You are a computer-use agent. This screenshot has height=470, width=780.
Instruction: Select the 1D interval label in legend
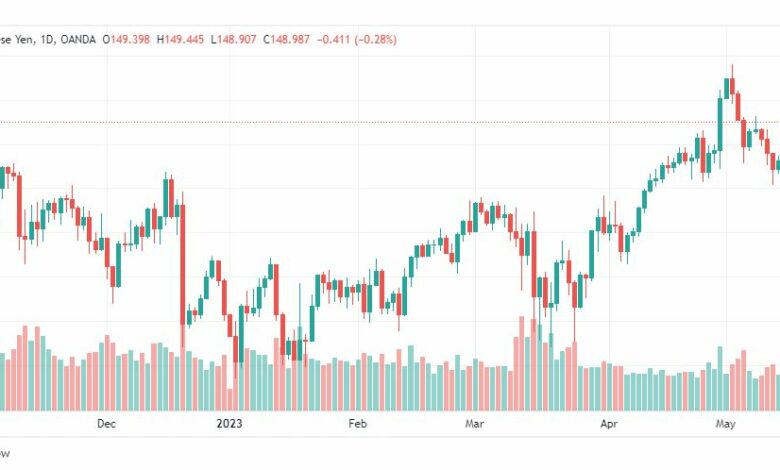pos(47,39)
